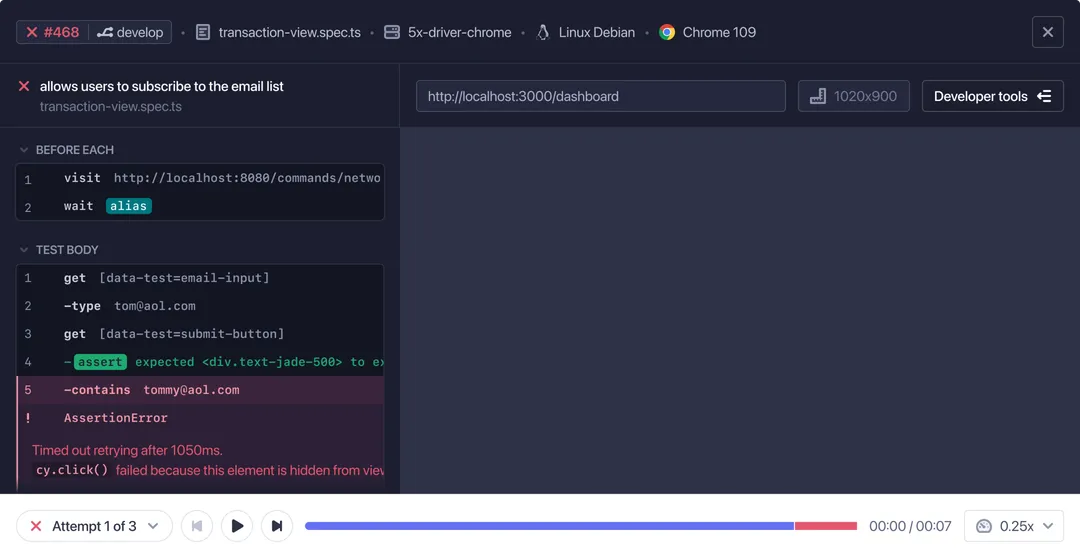Collapse the TEST BODY section
Screen dimensions: 1080x558
click(x=24, y=250)
